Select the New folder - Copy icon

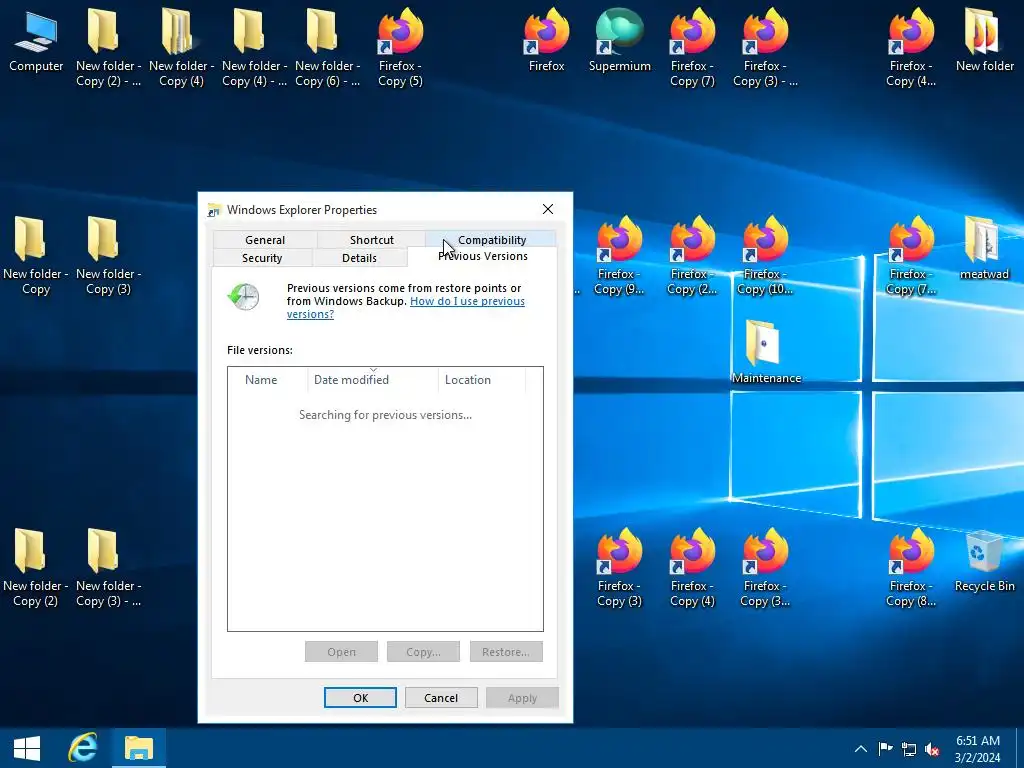click(35, 255)
